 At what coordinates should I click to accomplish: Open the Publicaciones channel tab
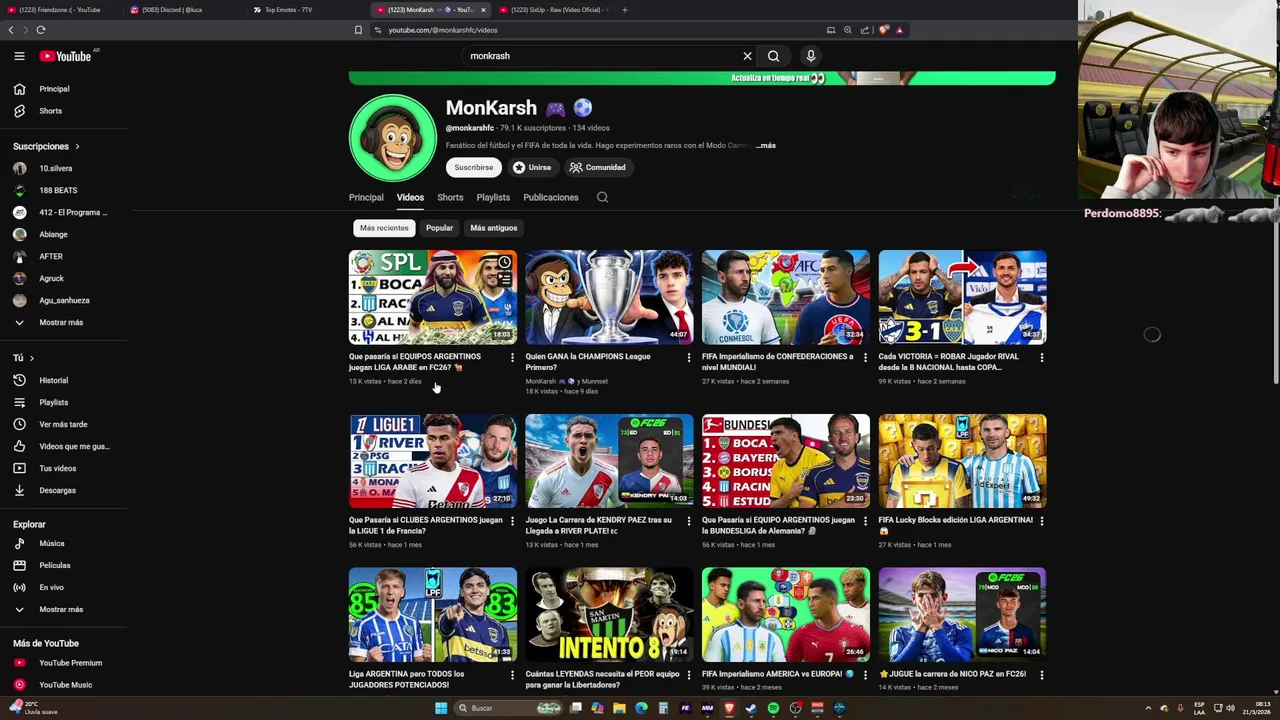coord(551,197)
